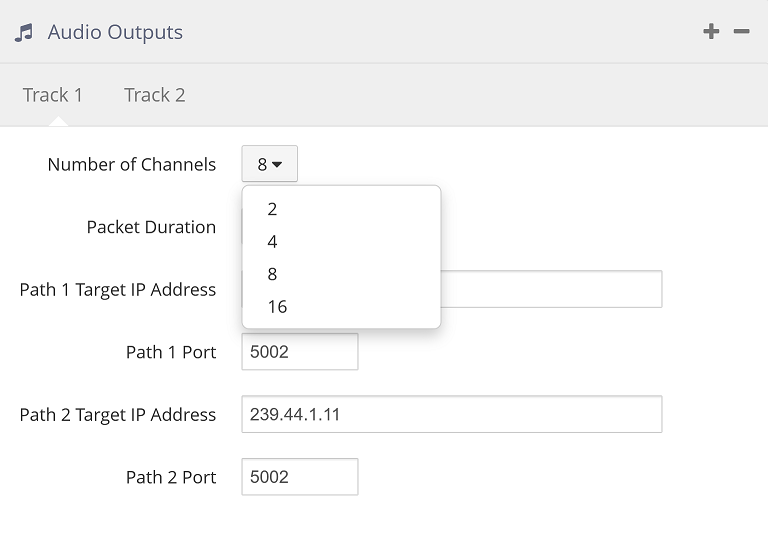The width and height of the screenshot is (768, 539).
Task: Select 16 channels option in dropdown
Action: point(277,307)
